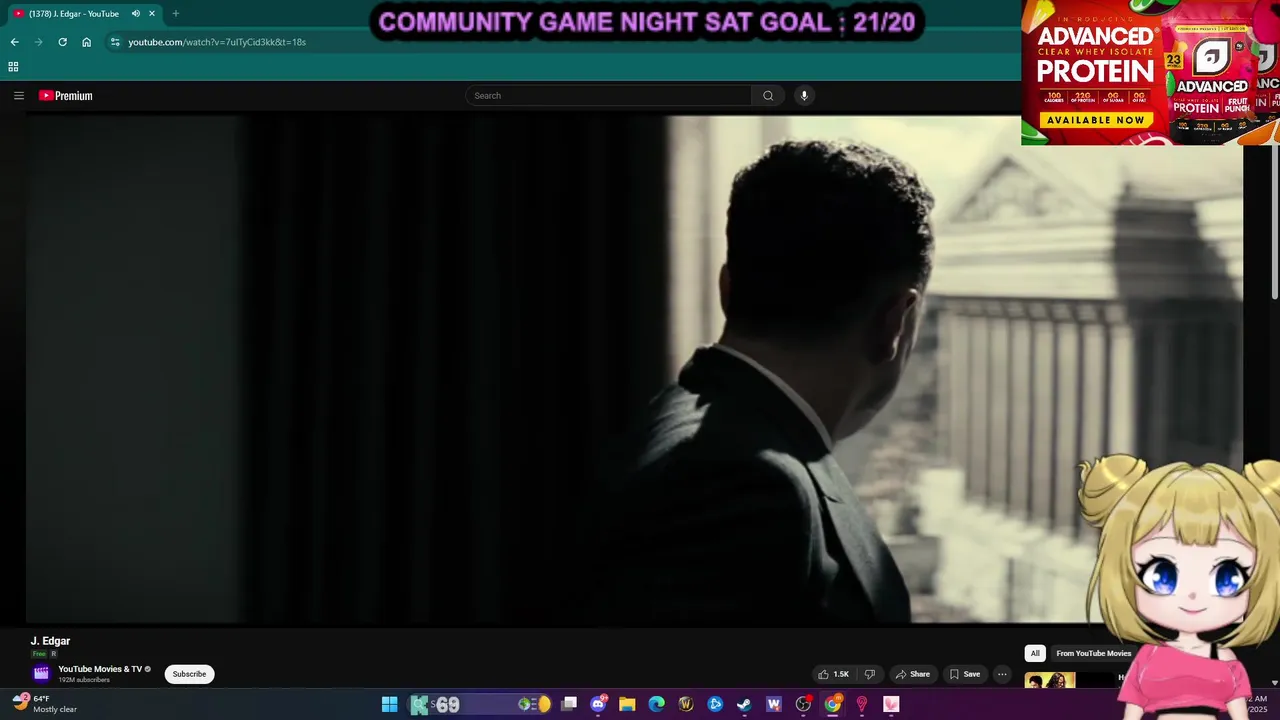The image size is (1280, 720).
Task: Reload the page with refresh icon
Action: click(x=62, y=42)
